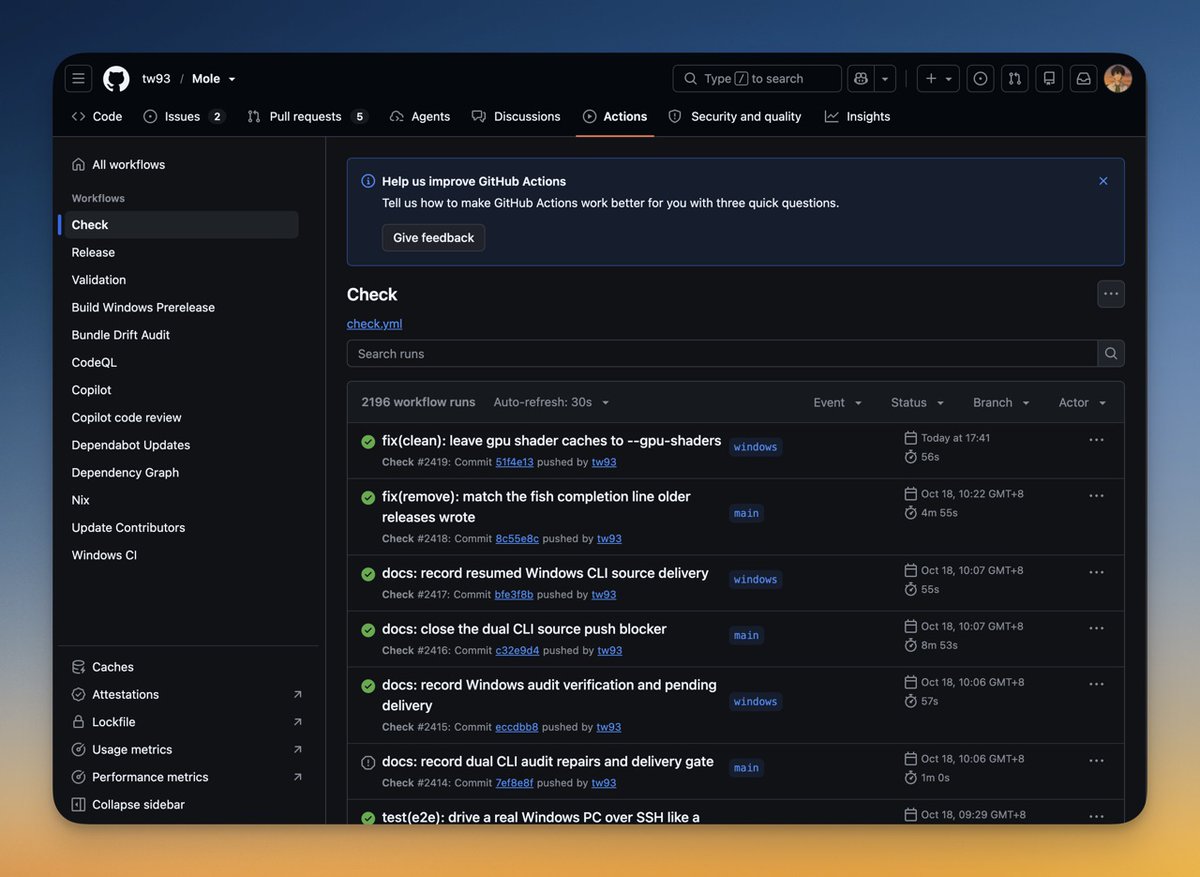Image resolution: width=1200 pixels, height=877 pixels.
Task: Open the options menu for run #2419
Action: 1096,440
